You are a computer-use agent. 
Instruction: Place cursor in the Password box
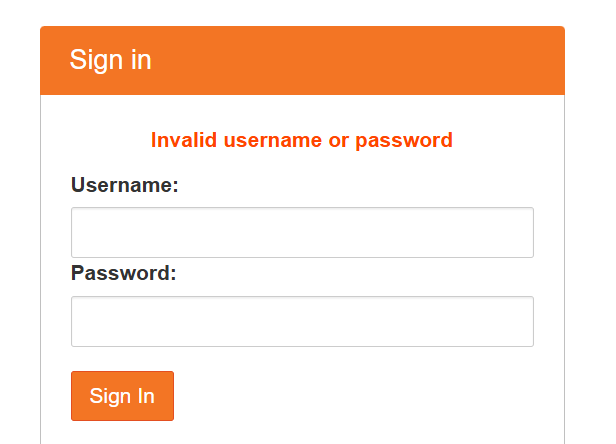[302, 321]
